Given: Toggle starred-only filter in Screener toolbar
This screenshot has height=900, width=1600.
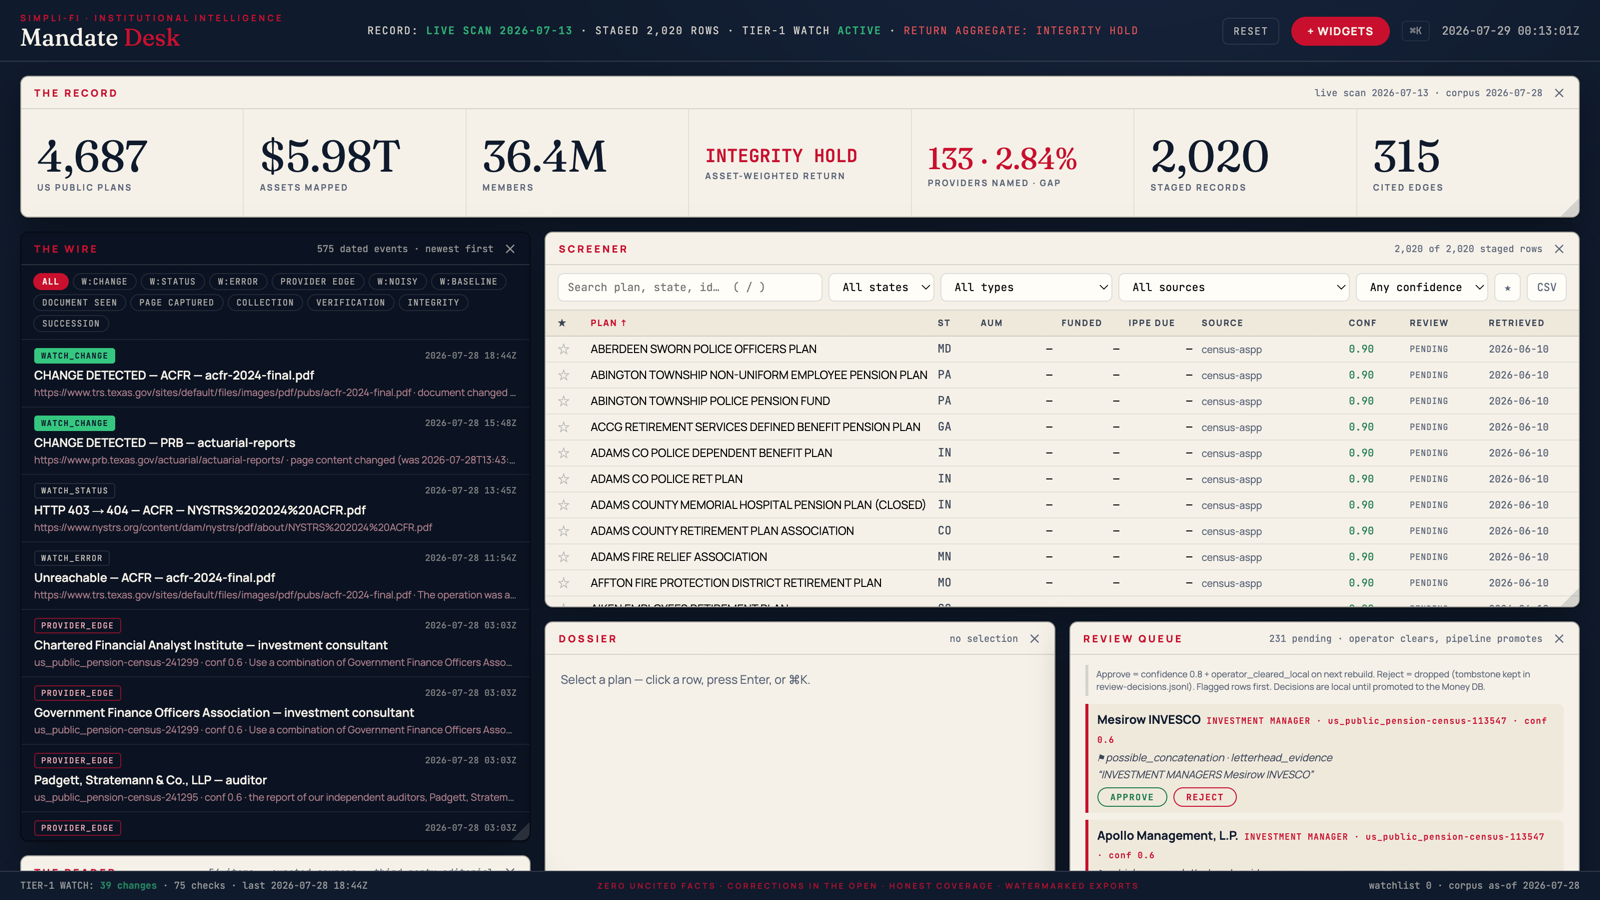Looking at the screenshot, I should point(1507,287).
